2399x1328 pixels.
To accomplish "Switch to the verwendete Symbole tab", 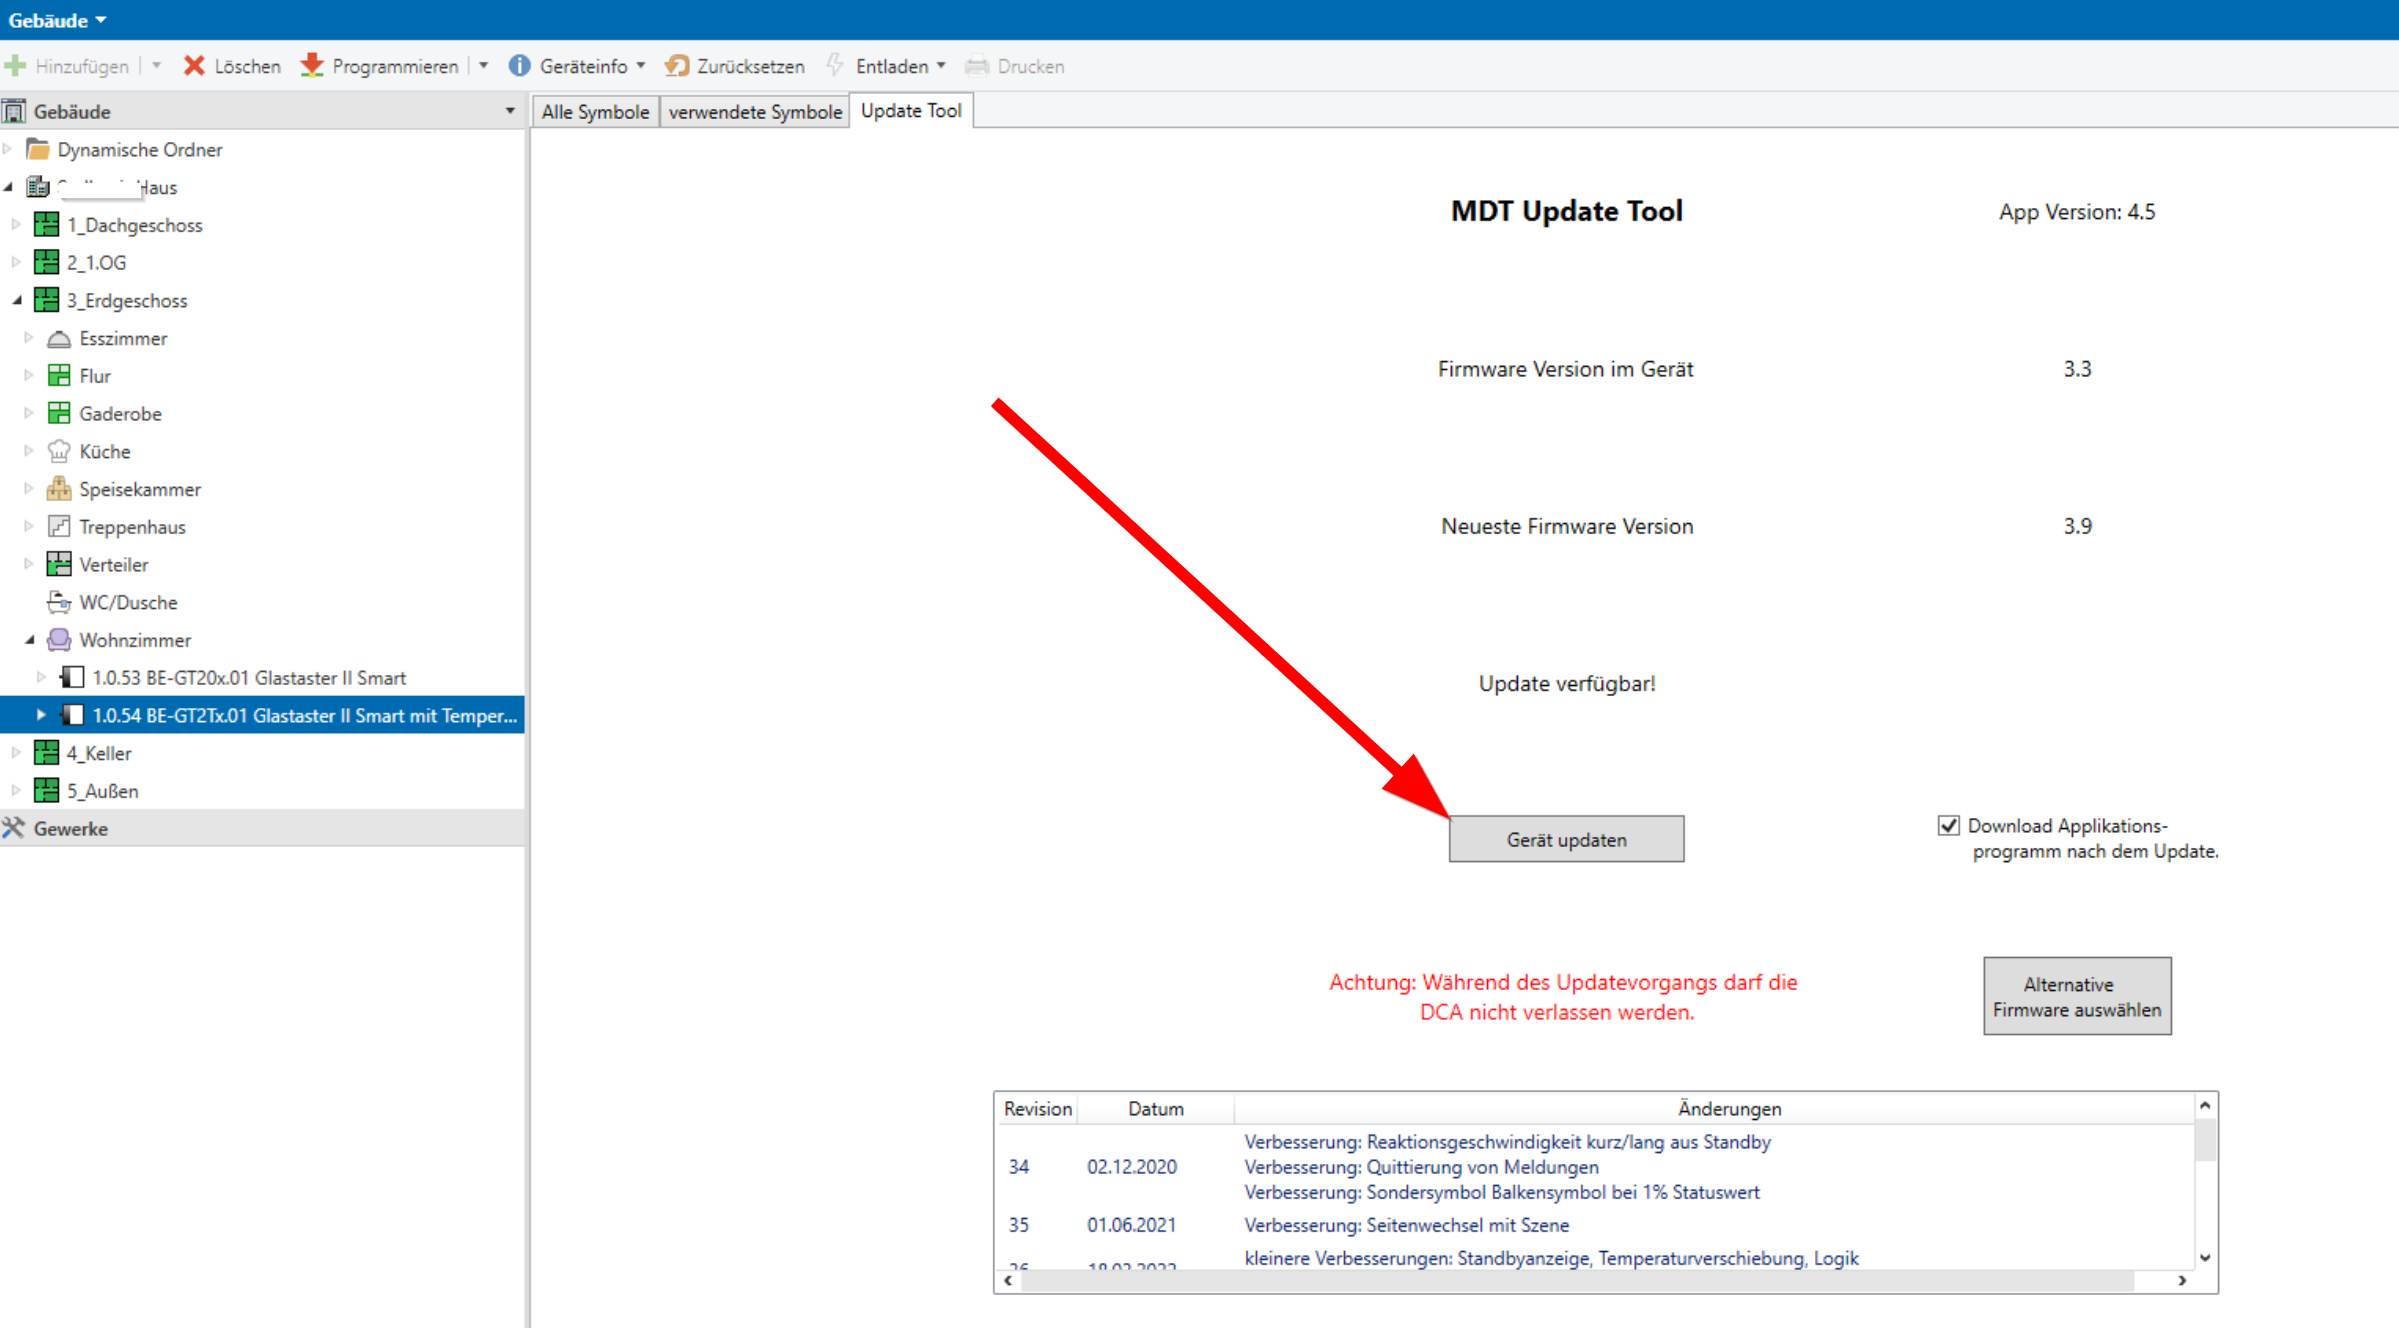I will 755,111.
